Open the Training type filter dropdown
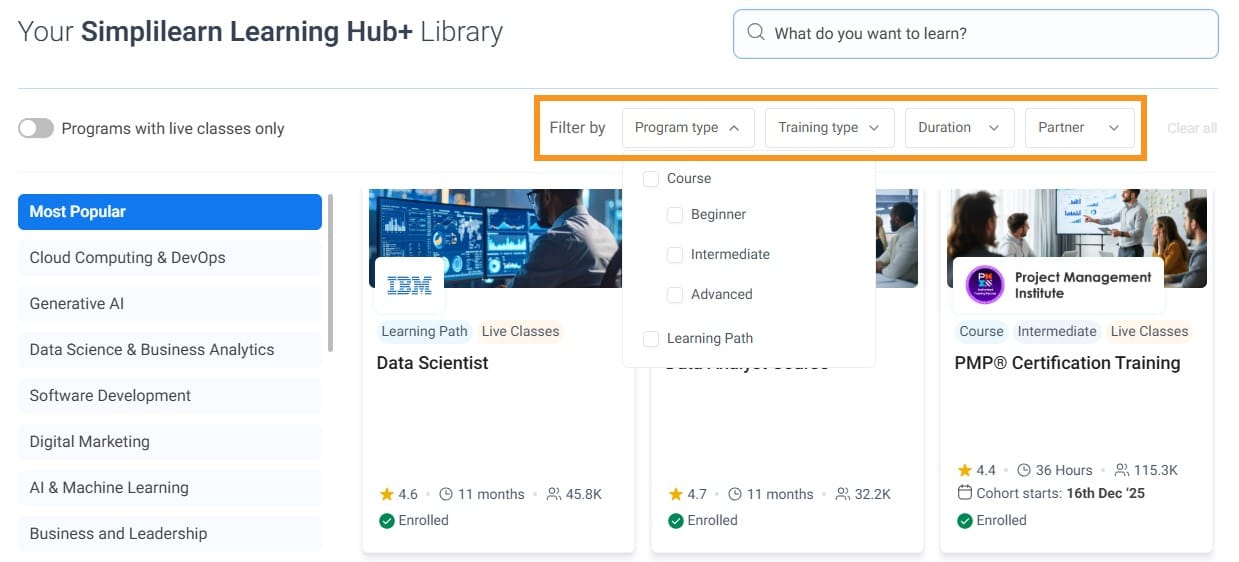This screenshot has width=1239, height=562. point(828,128)
